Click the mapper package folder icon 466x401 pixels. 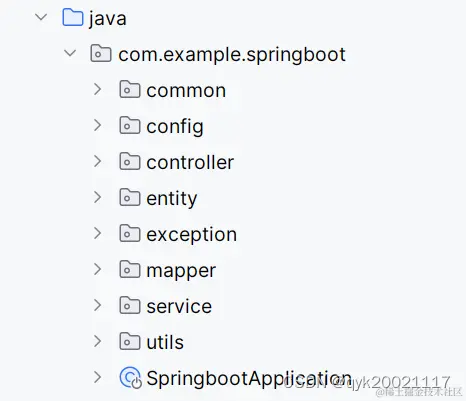point(130,269)
